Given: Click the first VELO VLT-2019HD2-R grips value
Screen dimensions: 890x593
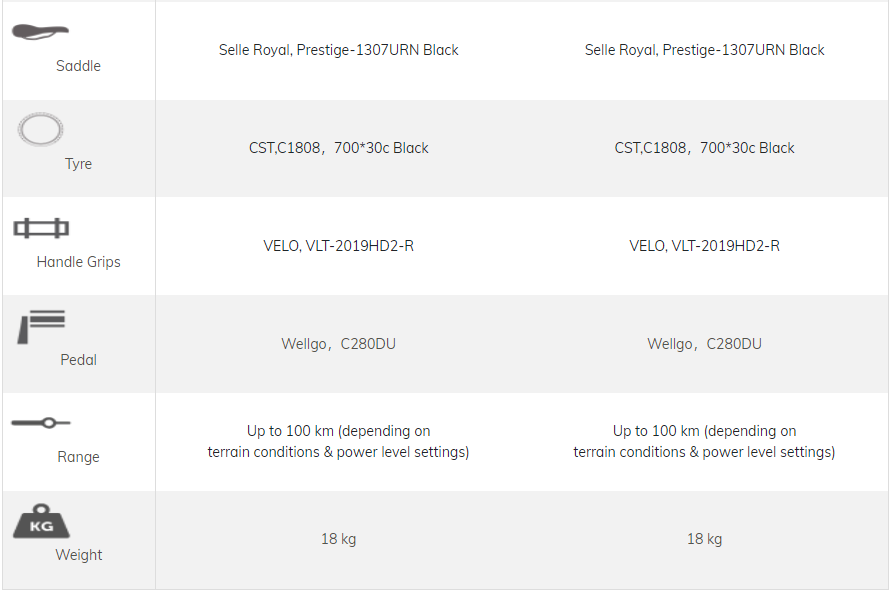Looking at the screenshot, I should click(x=338, y=246).
